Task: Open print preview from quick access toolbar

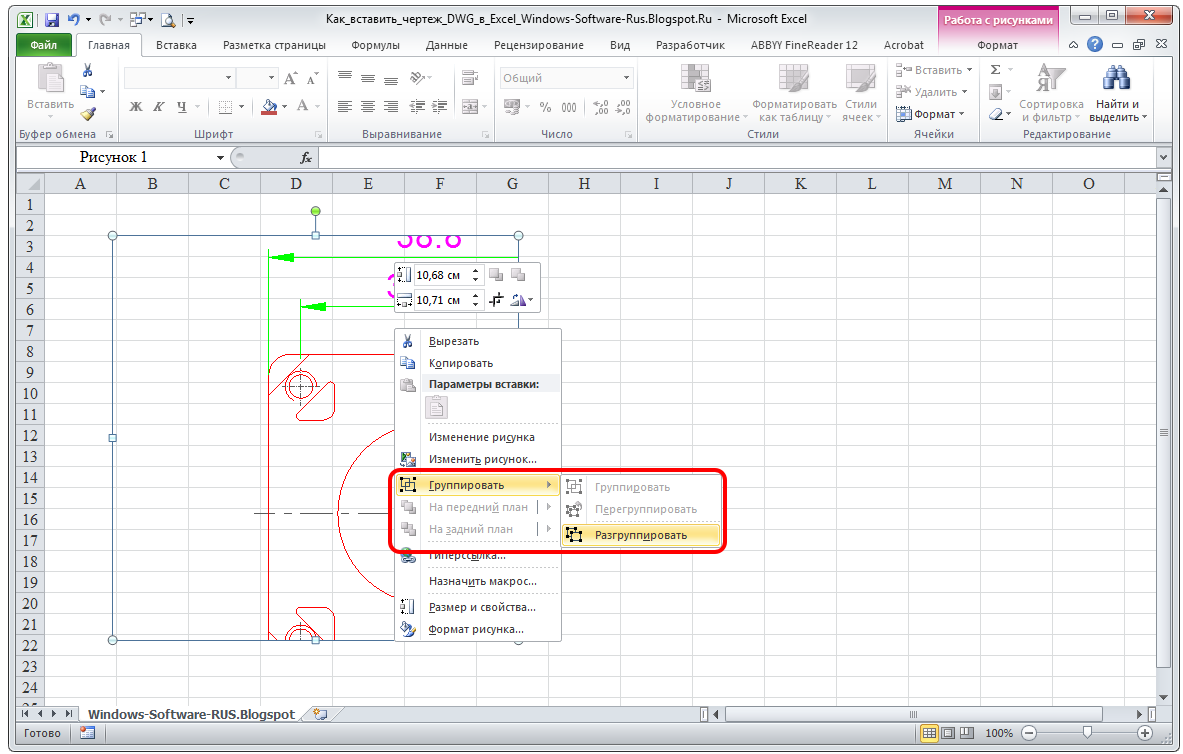Action: click(167, 20)
